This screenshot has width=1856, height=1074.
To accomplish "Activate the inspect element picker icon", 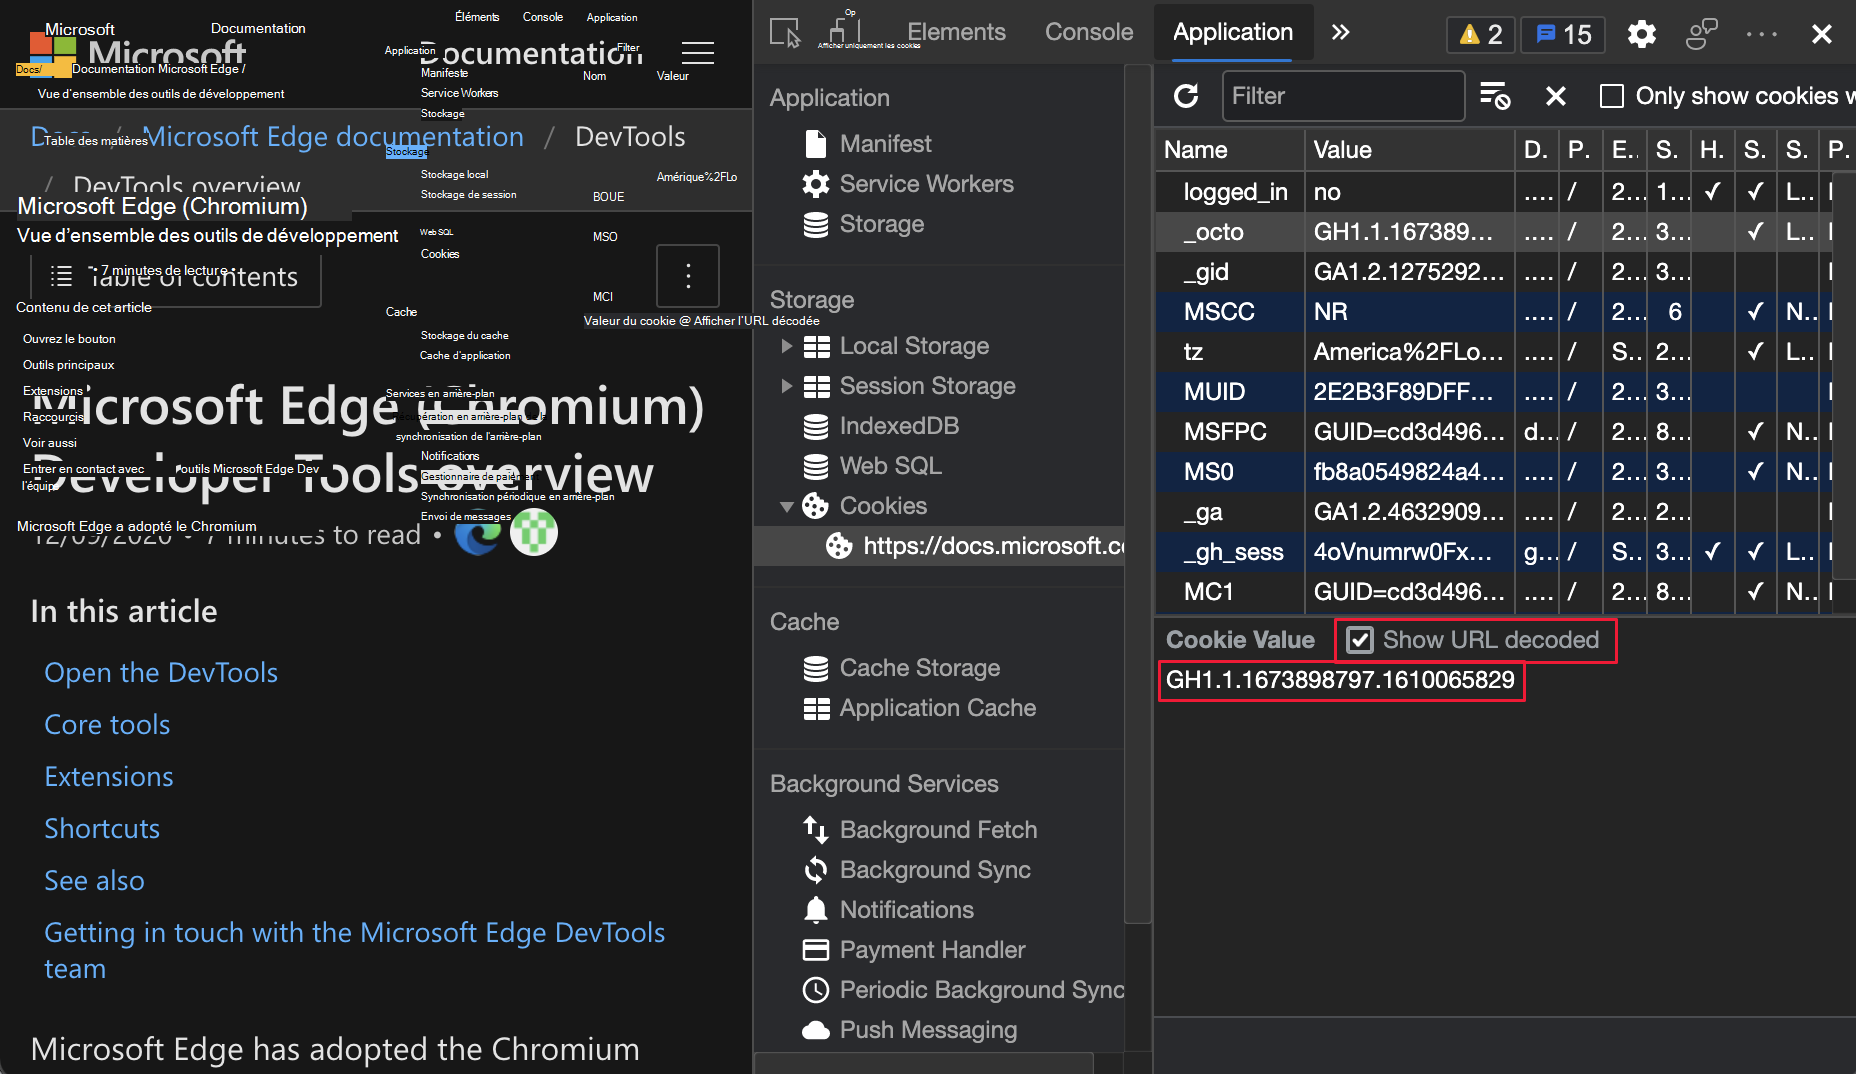I will (x=785, y=33).
